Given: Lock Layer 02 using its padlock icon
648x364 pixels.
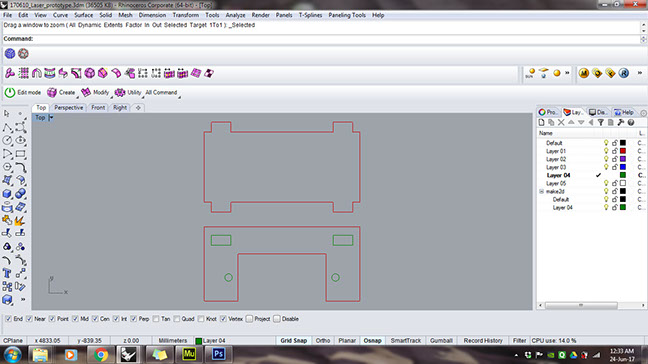Looking at the screenshot, I should point(615,159).
